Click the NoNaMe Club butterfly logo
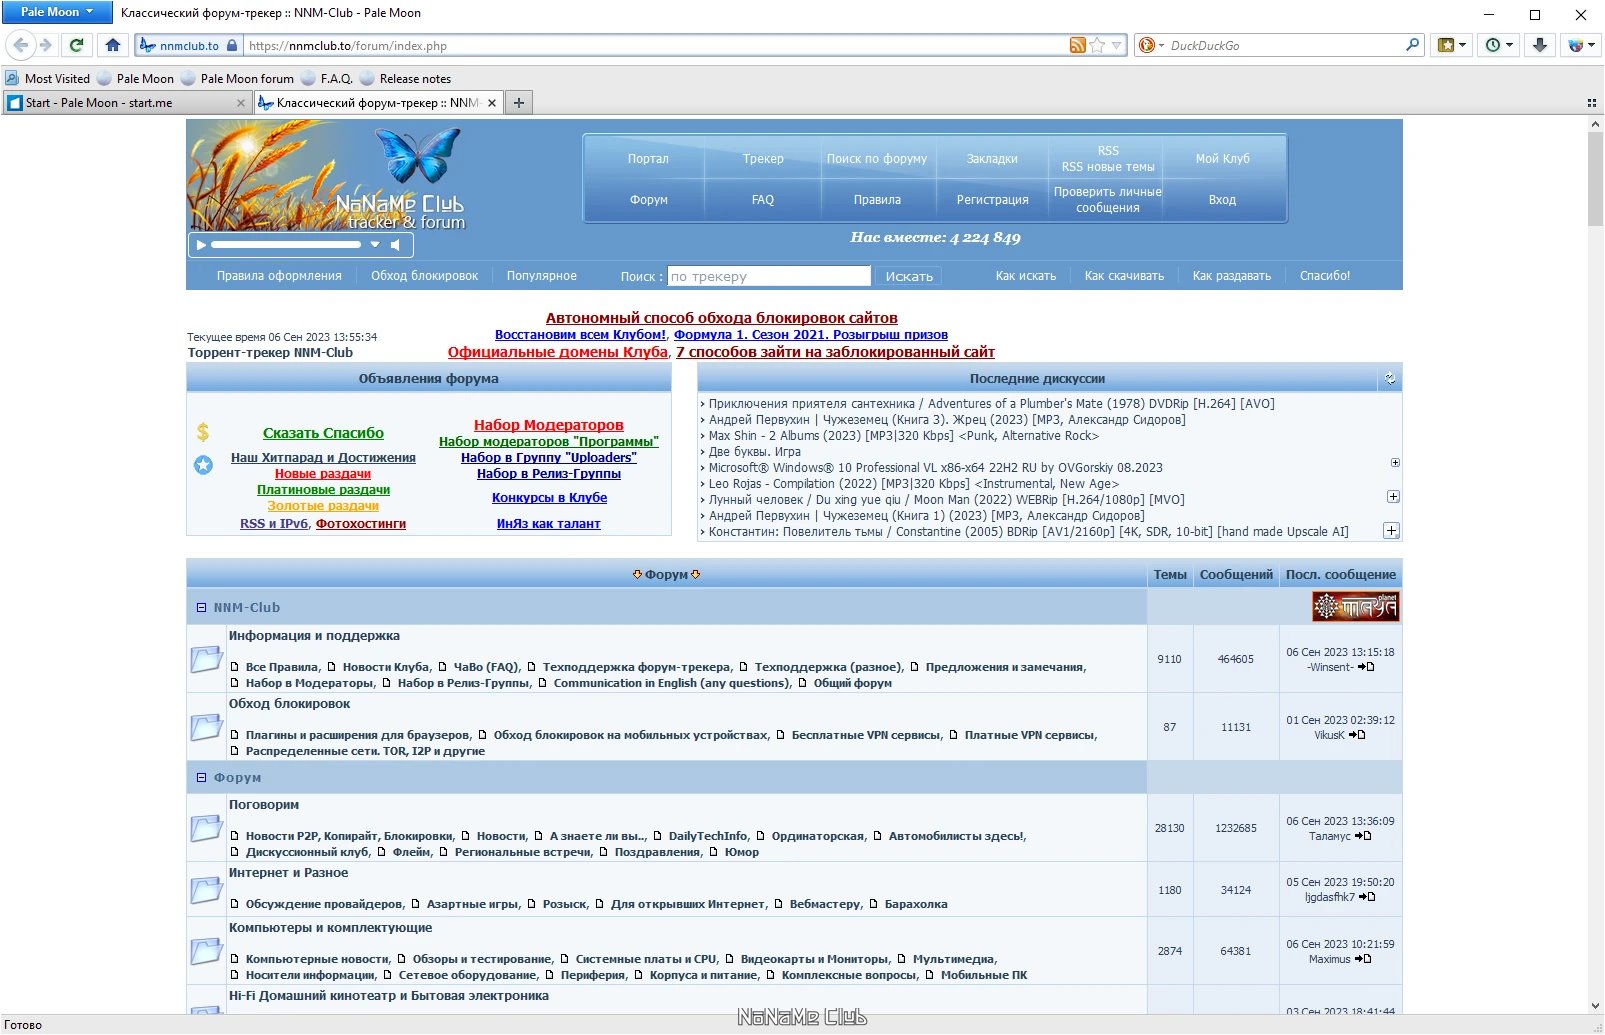Screen dimensions: 1605x1035 pos(417,155)
